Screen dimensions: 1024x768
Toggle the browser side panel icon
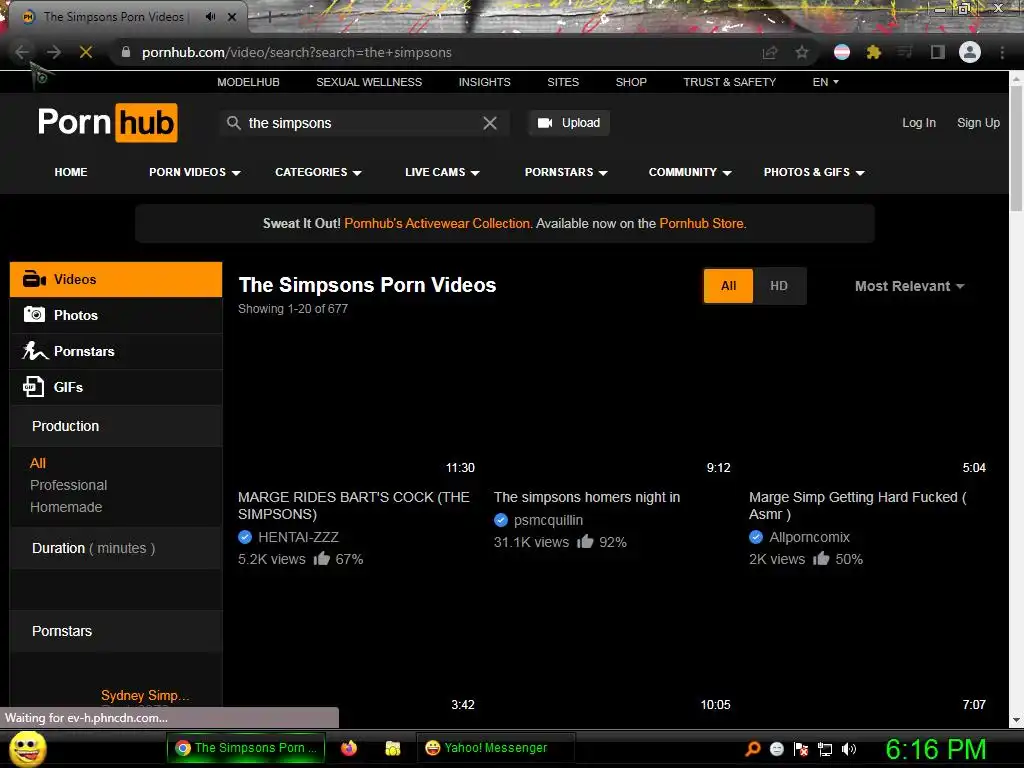(938, 52)
